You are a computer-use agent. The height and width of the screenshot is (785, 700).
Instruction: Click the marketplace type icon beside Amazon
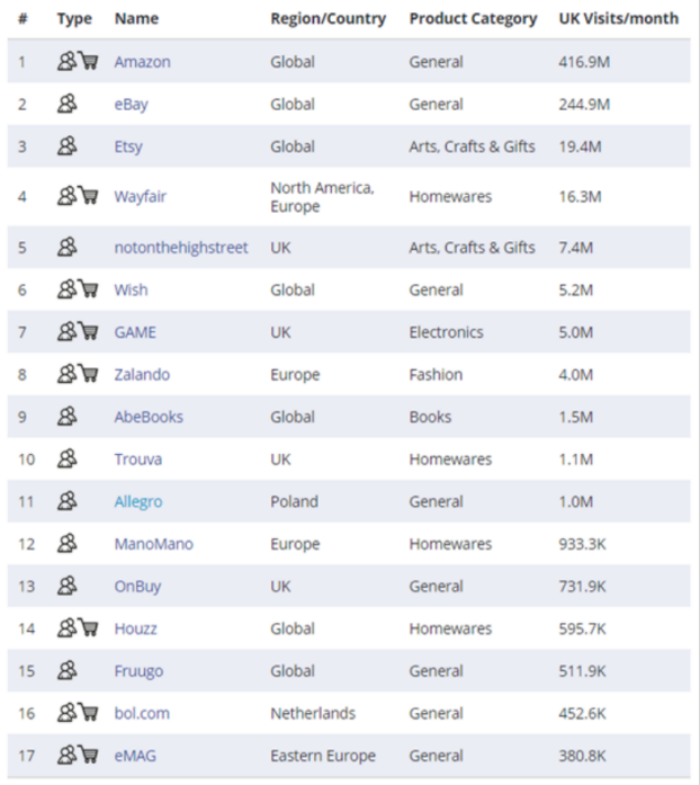78,62
